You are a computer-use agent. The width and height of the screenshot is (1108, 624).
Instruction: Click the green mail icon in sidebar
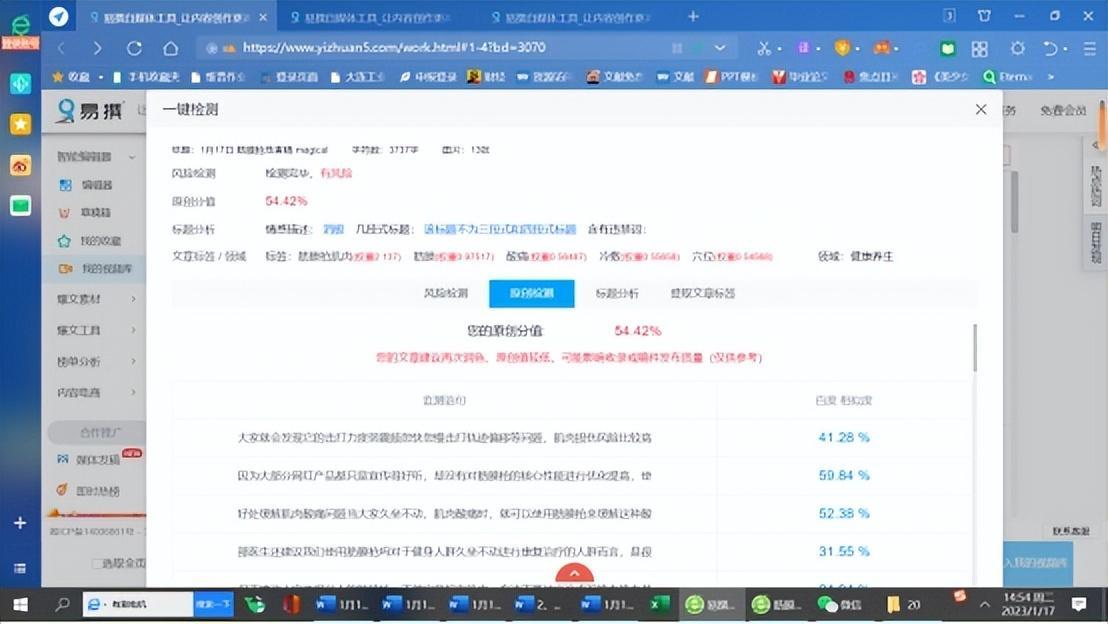tap(20, 206)
